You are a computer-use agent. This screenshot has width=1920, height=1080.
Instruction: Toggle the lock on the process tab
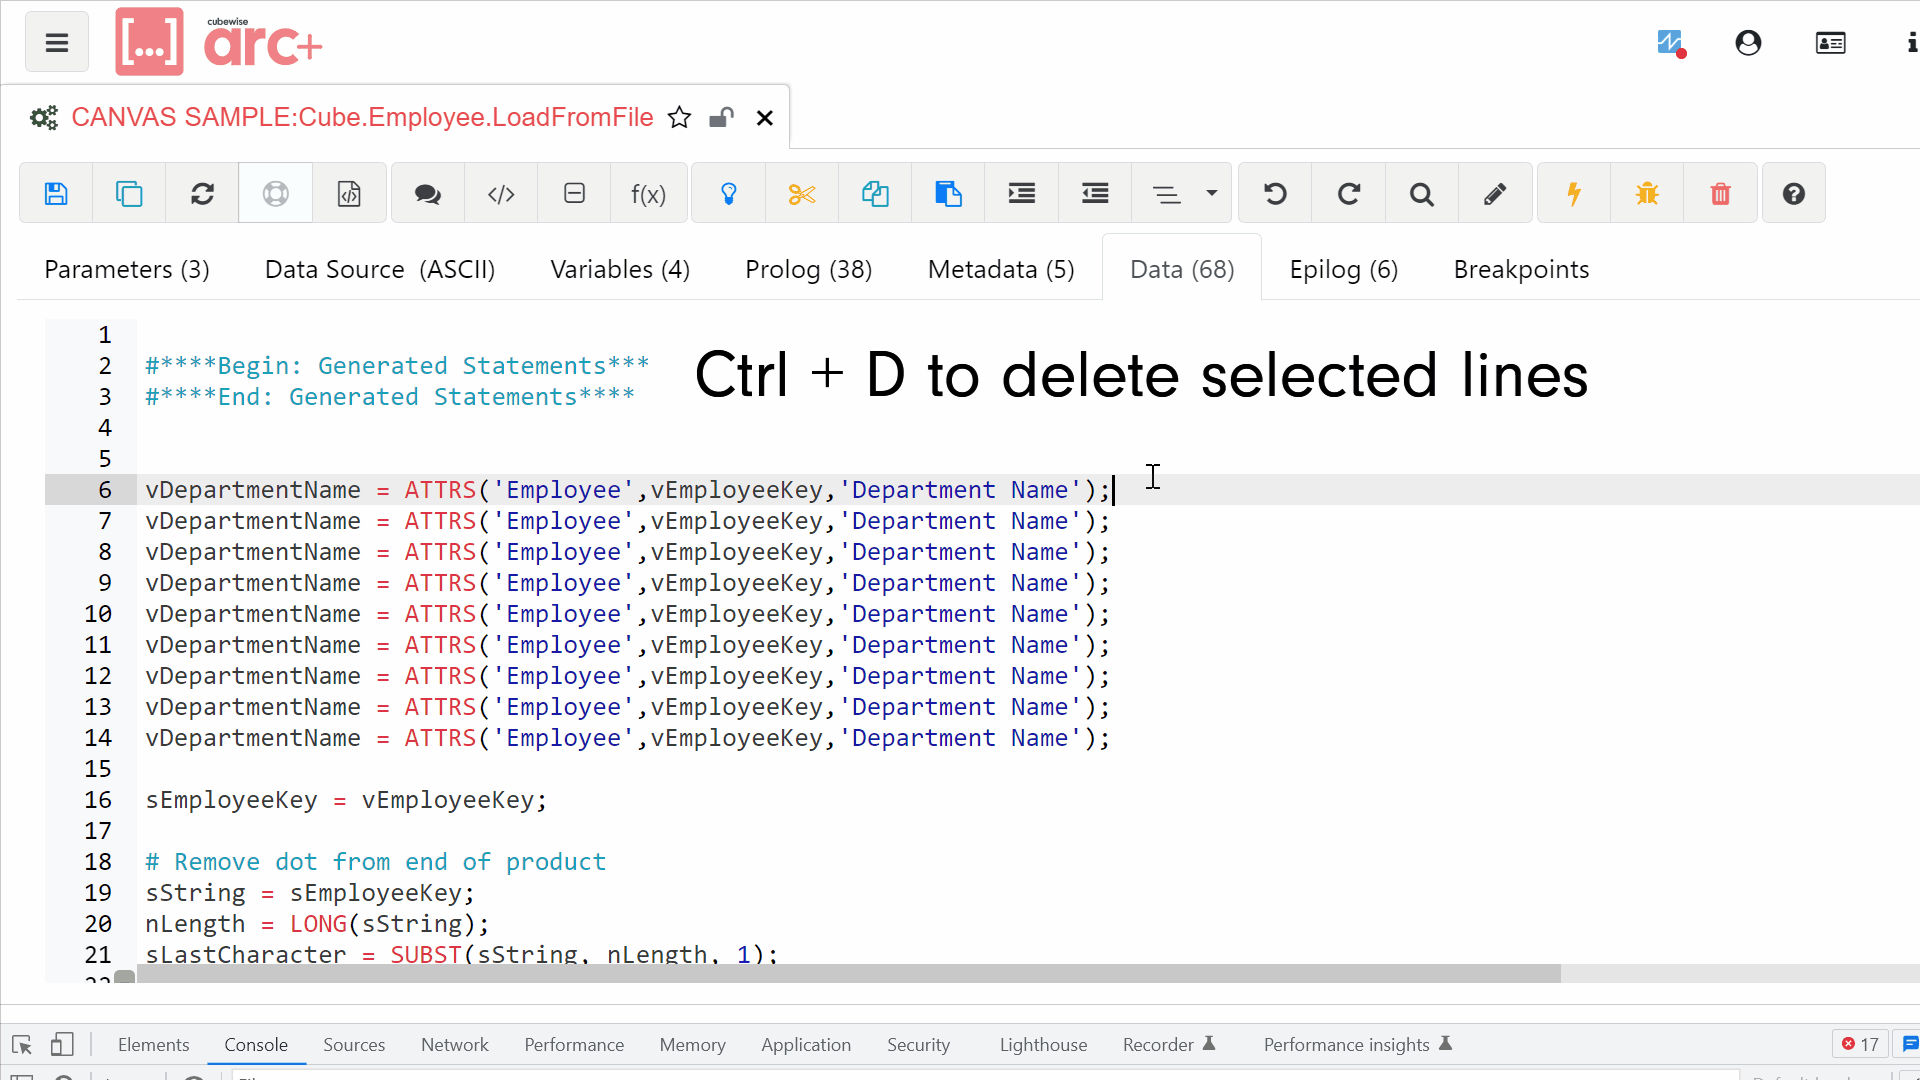pos(721,117)
